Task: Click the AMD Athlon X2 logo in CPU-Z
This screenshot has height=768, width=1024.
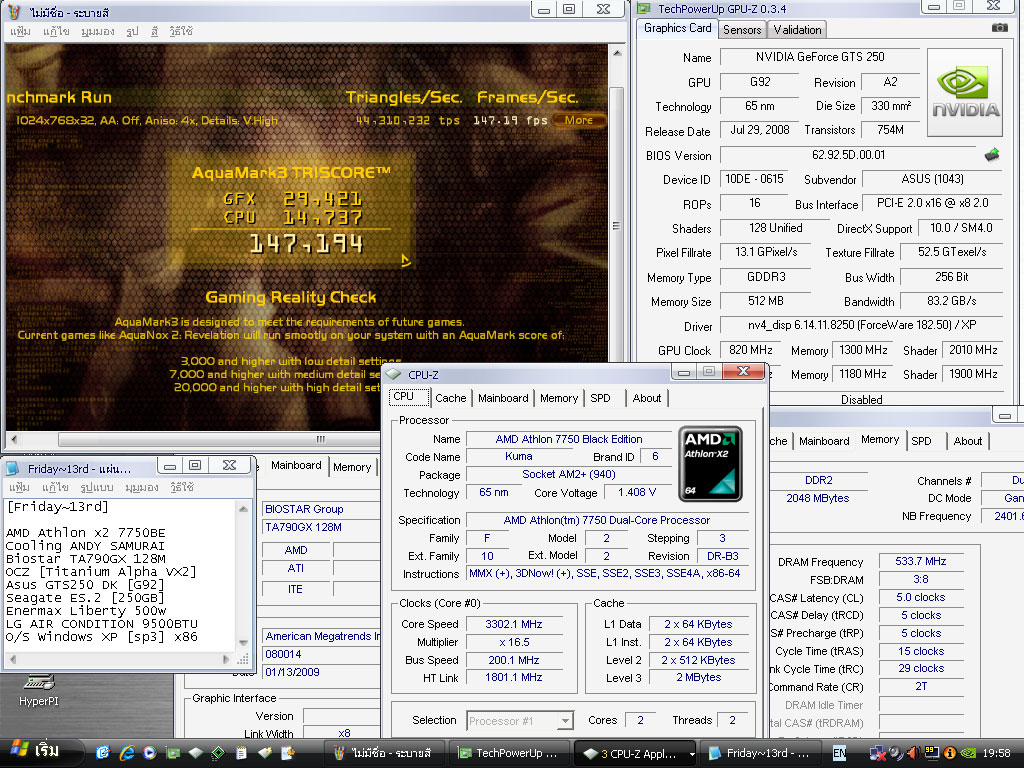Action: [x=711, y=464]
